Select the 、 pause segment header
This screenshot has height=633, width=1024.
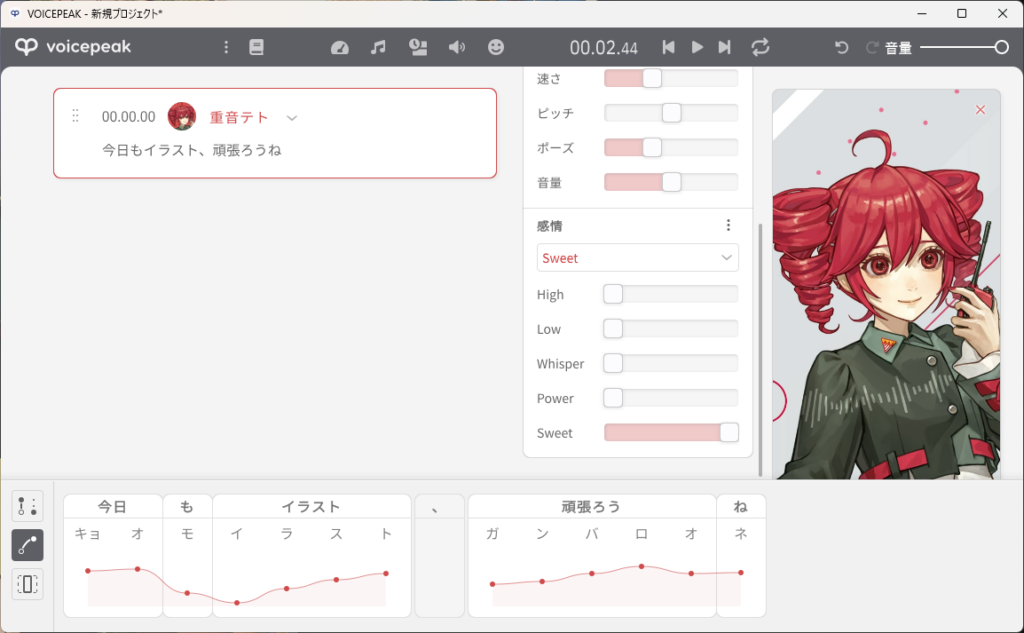pos(440,506)
